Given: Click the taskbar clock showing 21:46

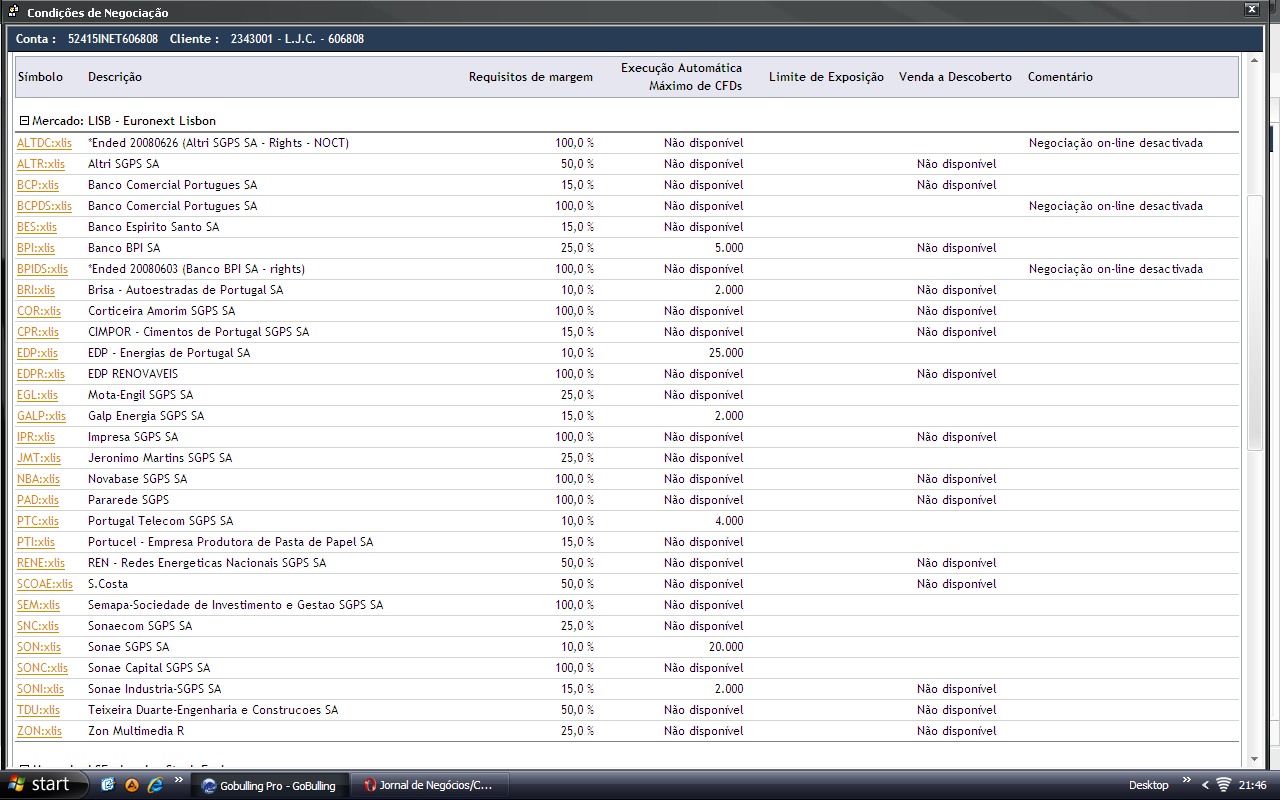Looking at the screenshot, I should click(1253, 785).
